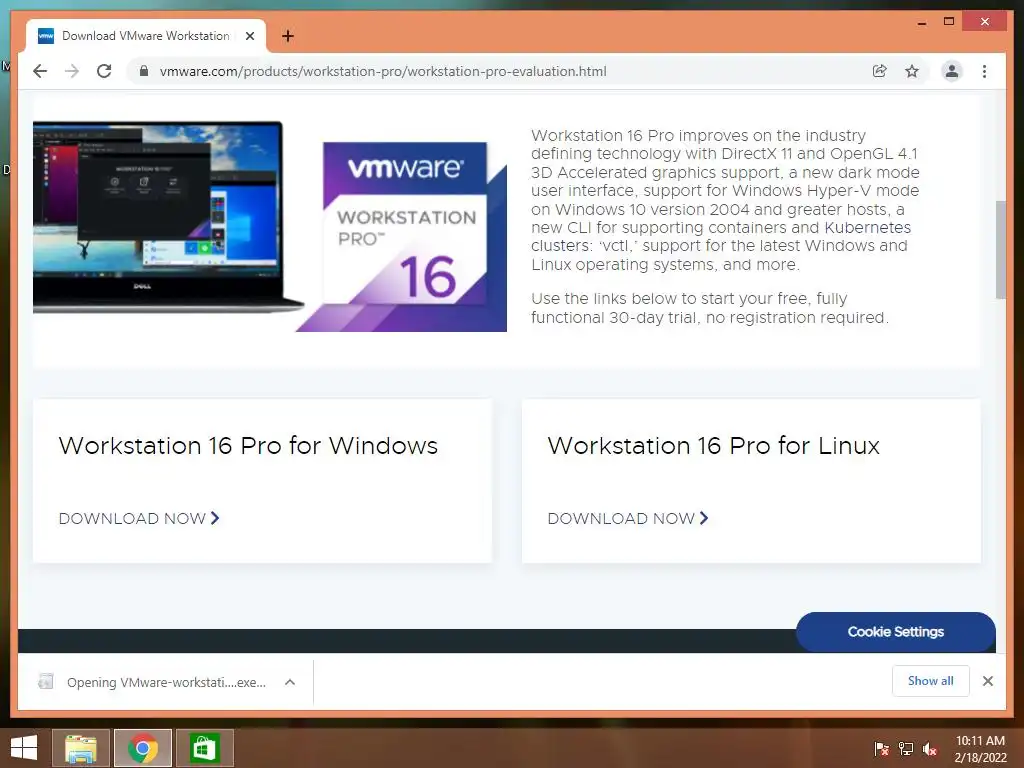Go back to the previous page

[x=40, y=71]
